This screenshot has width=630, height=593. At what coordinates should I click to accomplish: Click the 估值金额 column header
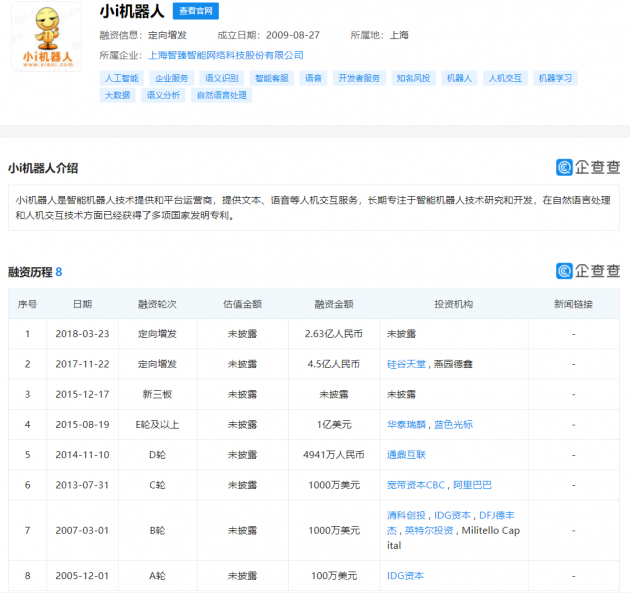point(243,304)
